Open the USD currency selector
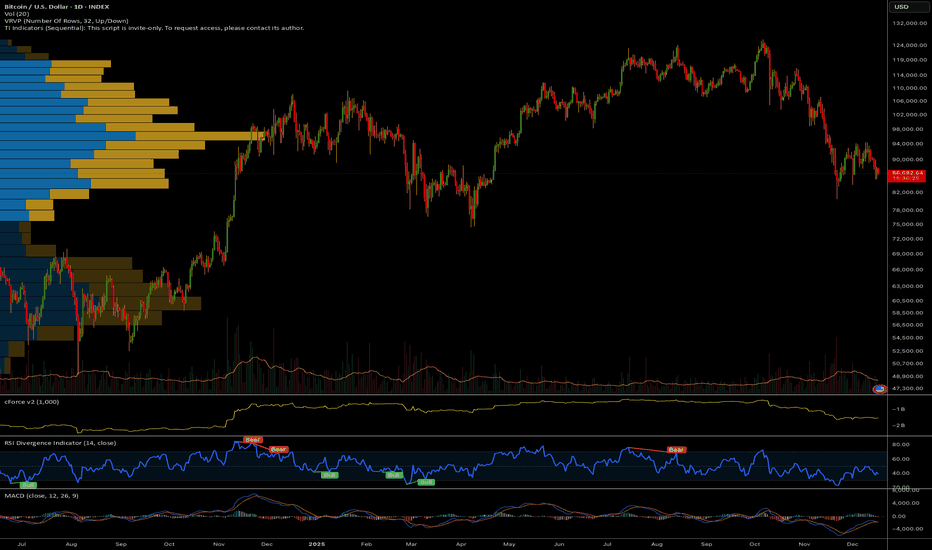The image size is (932, 550). coord(908,7)
